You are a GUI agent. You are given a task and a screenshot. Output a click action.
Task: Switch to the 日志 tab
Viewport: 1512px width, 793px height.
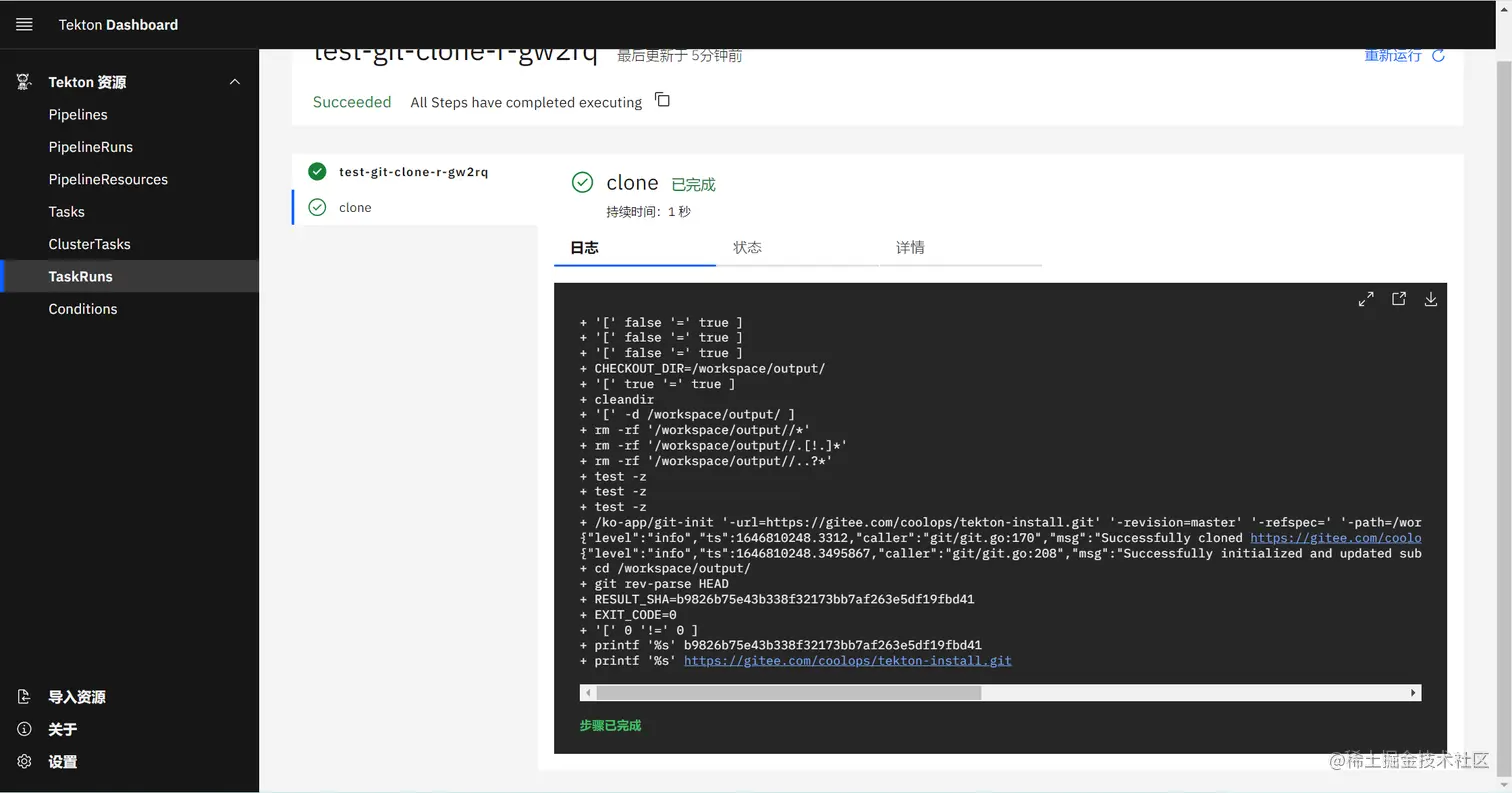(x=635, y=248)
